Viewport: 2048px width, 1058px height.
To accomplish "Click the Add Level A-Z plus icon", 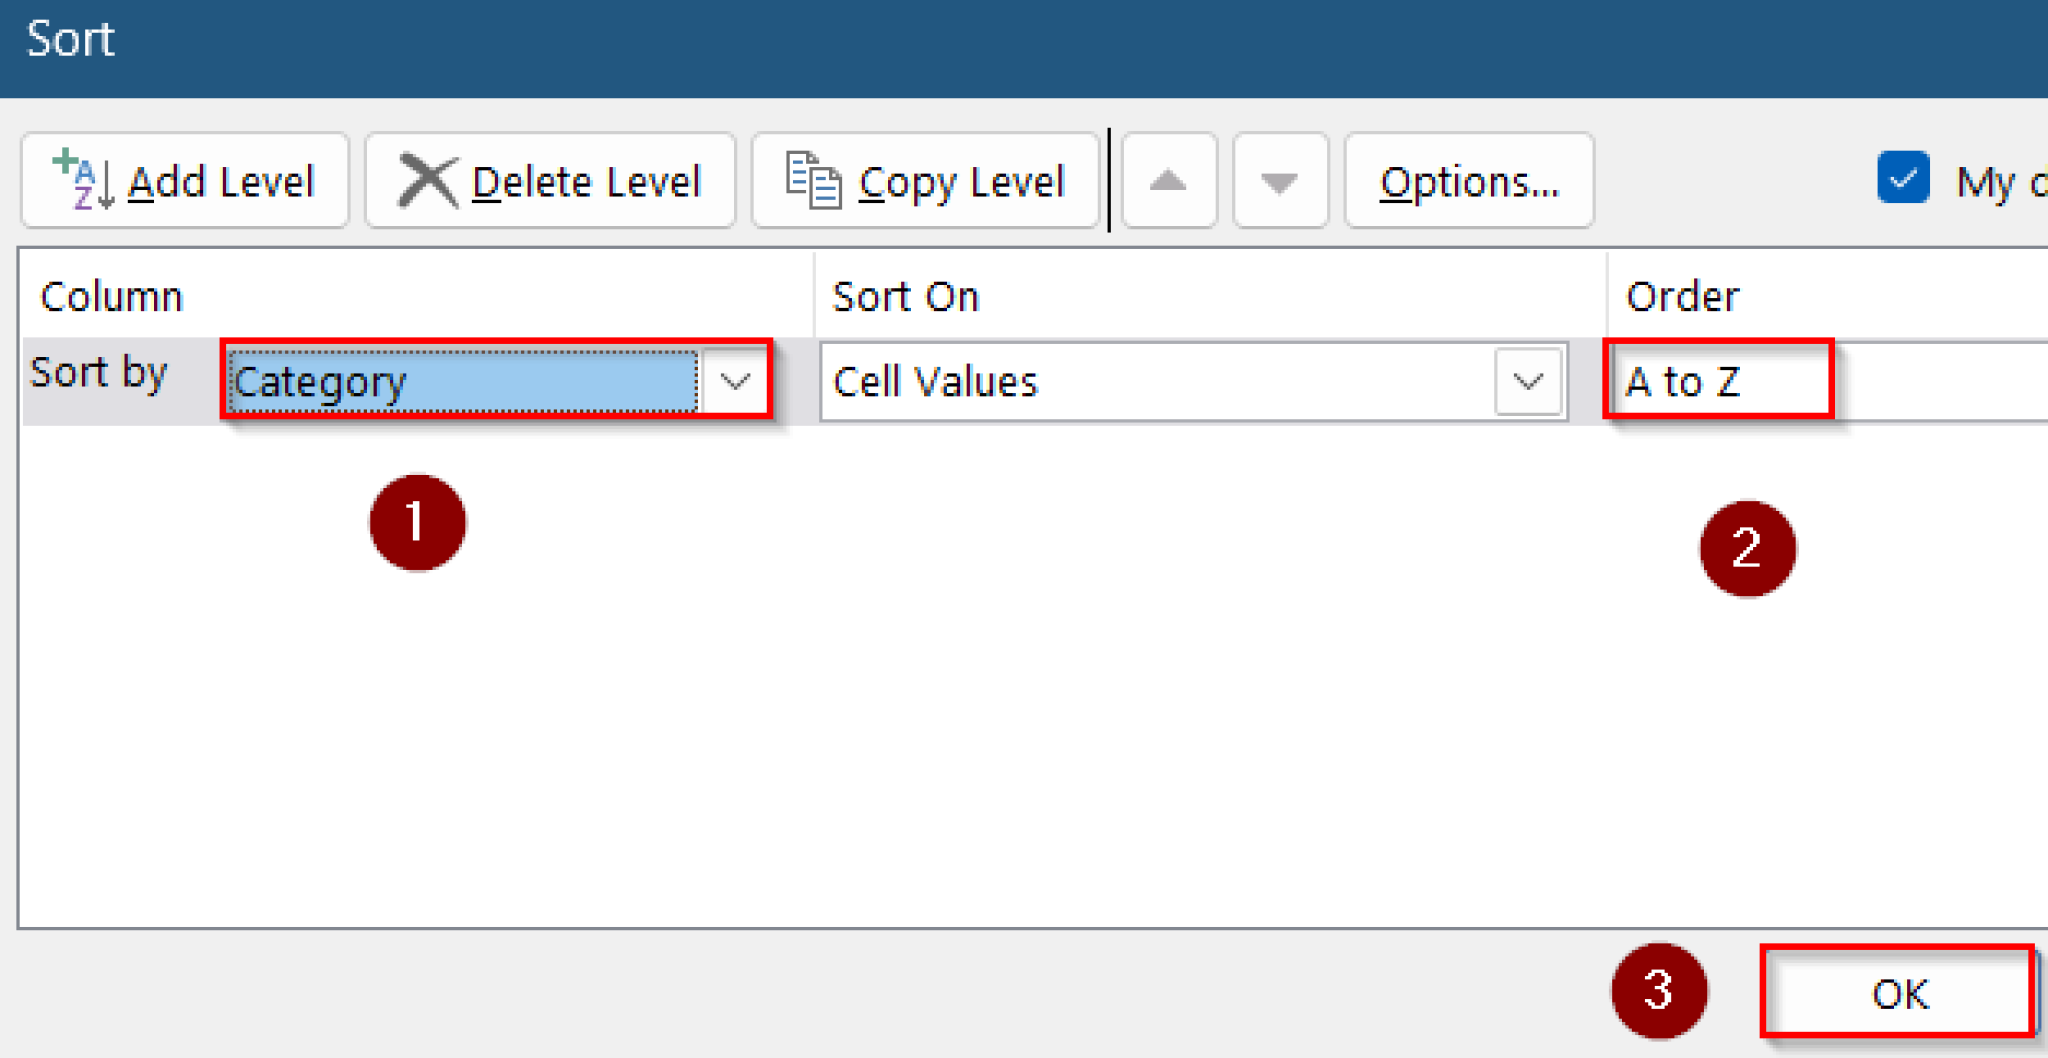I will click(x=80, y=178).
